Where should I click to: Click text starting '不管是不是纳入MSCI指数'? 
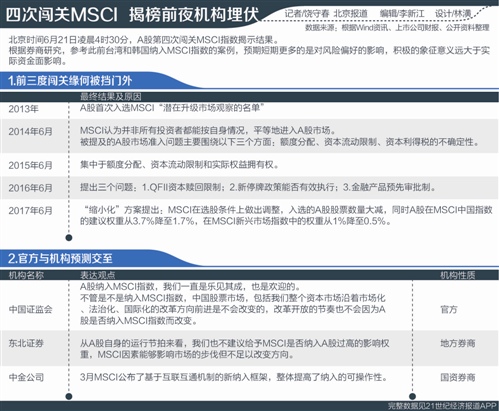click(233, 309)
